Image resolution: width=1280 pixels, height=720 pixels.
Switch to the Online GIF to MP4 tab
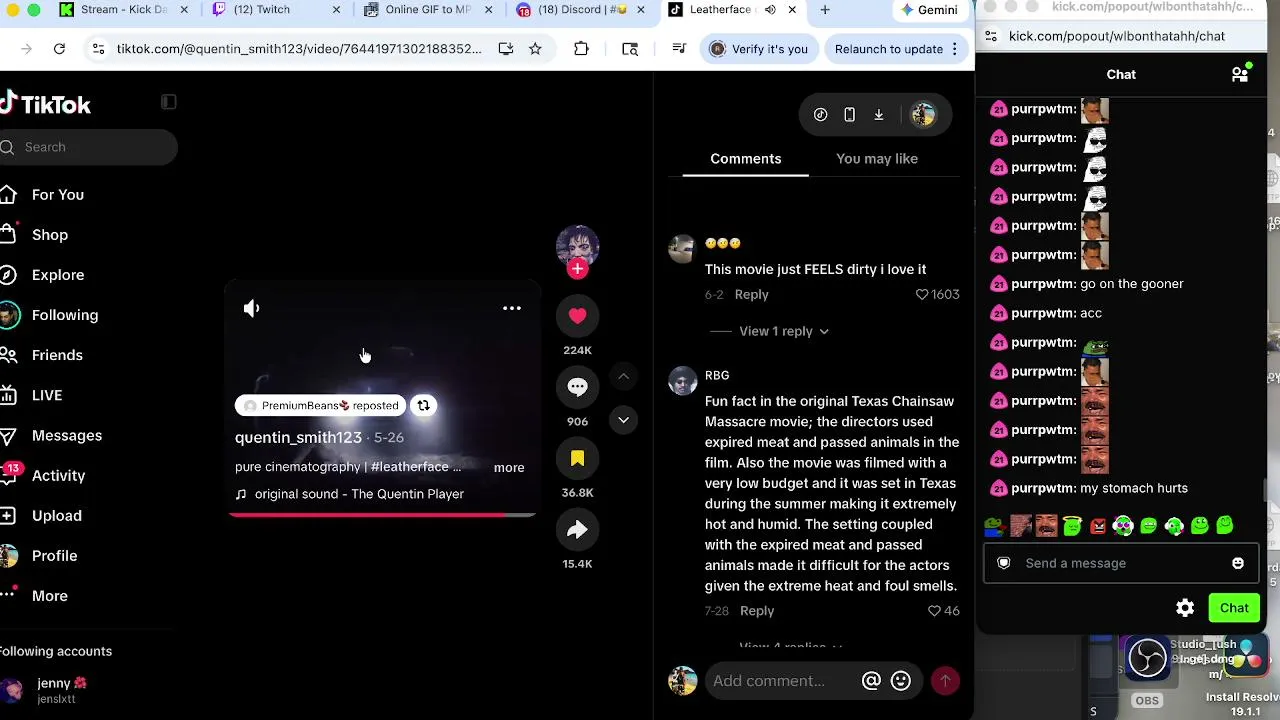(427, 10)
